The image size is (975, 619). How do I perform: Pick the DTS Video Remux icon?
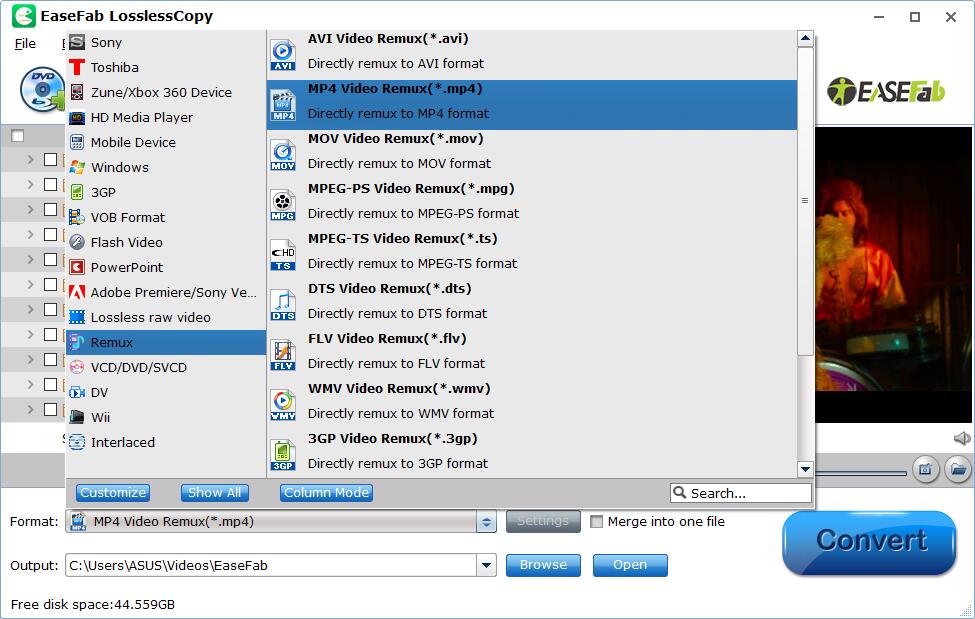[x=283, y=305]
